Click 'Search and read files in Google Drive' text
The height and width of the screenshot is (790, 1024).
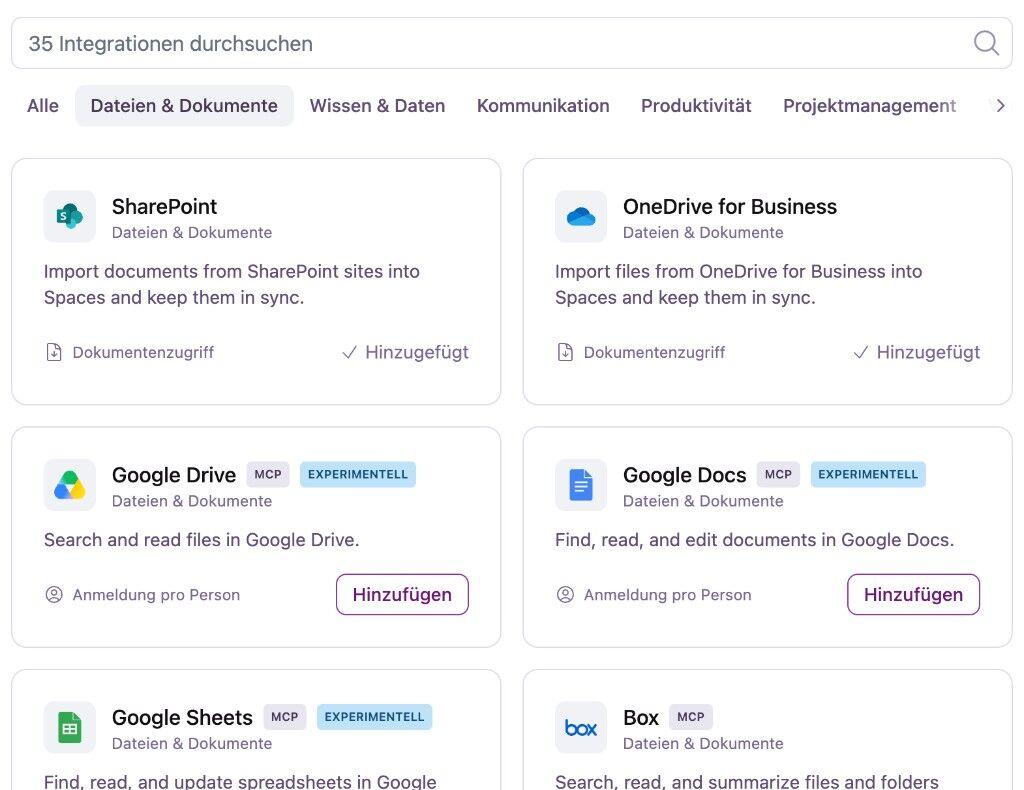click(202, 540)
